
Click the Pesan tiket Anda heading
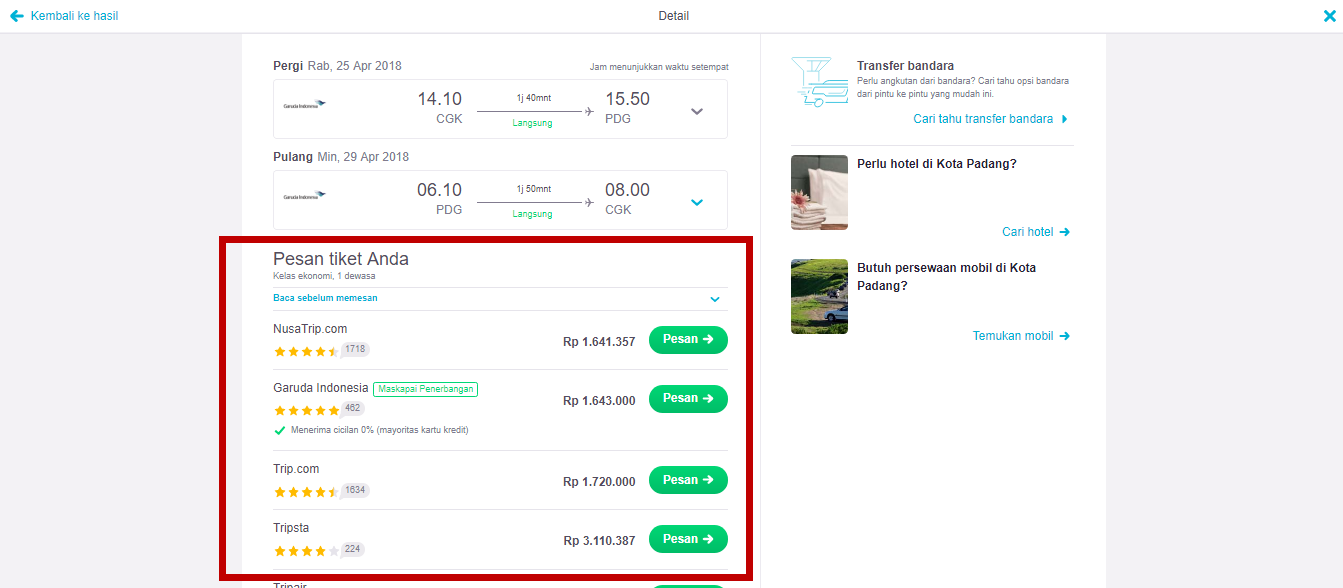tap(341, 259)
